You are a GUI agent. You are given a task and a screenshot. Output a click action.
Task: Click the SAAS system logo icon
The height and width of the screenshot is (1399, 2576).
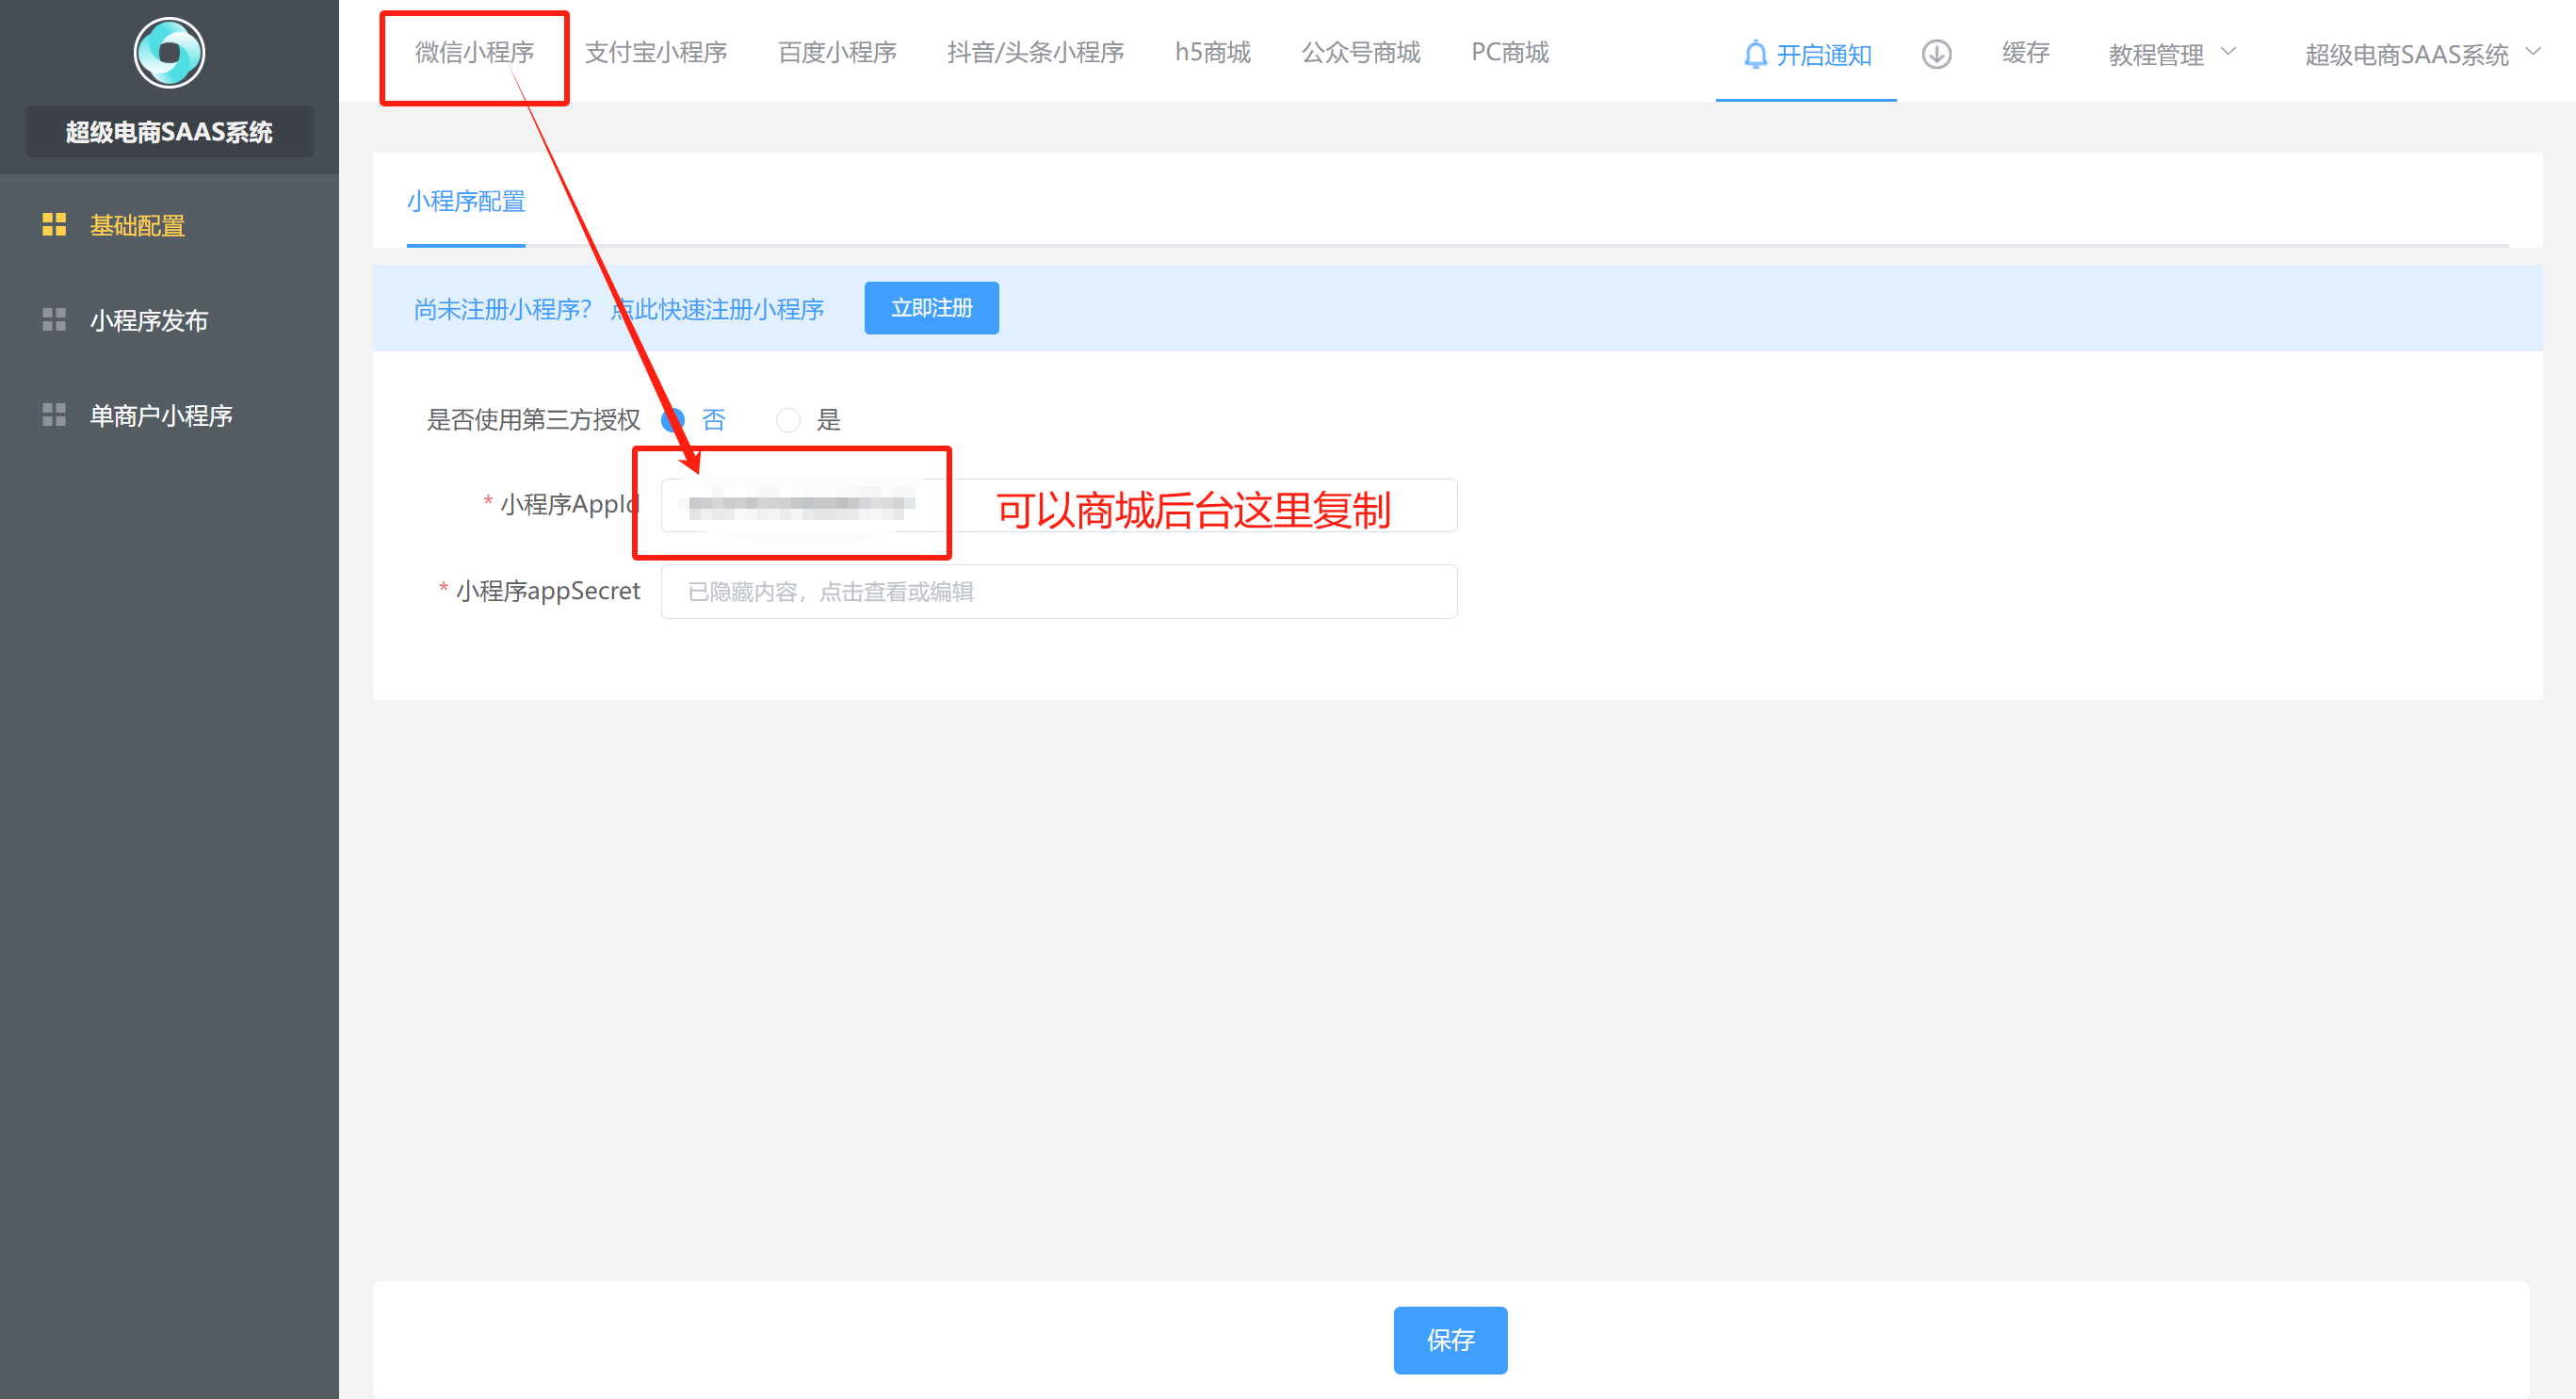tap(169, 53)
